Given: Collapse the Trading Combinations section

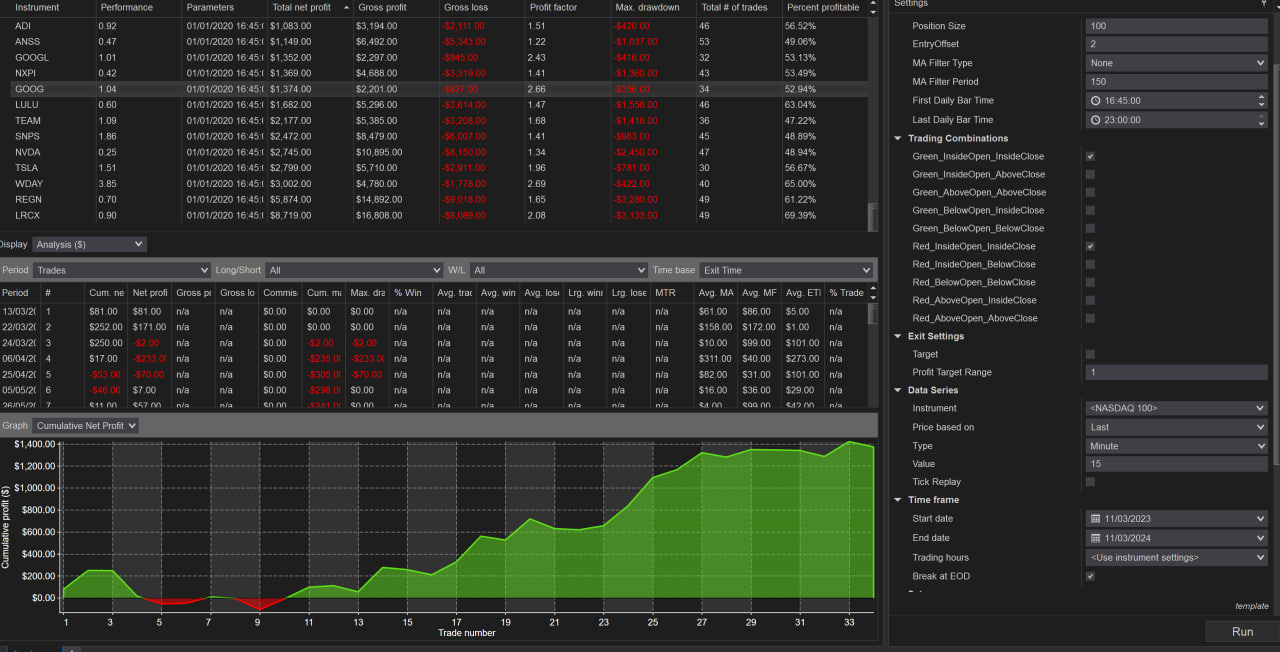Looking at the screenshot, I should tap(898, 138).
